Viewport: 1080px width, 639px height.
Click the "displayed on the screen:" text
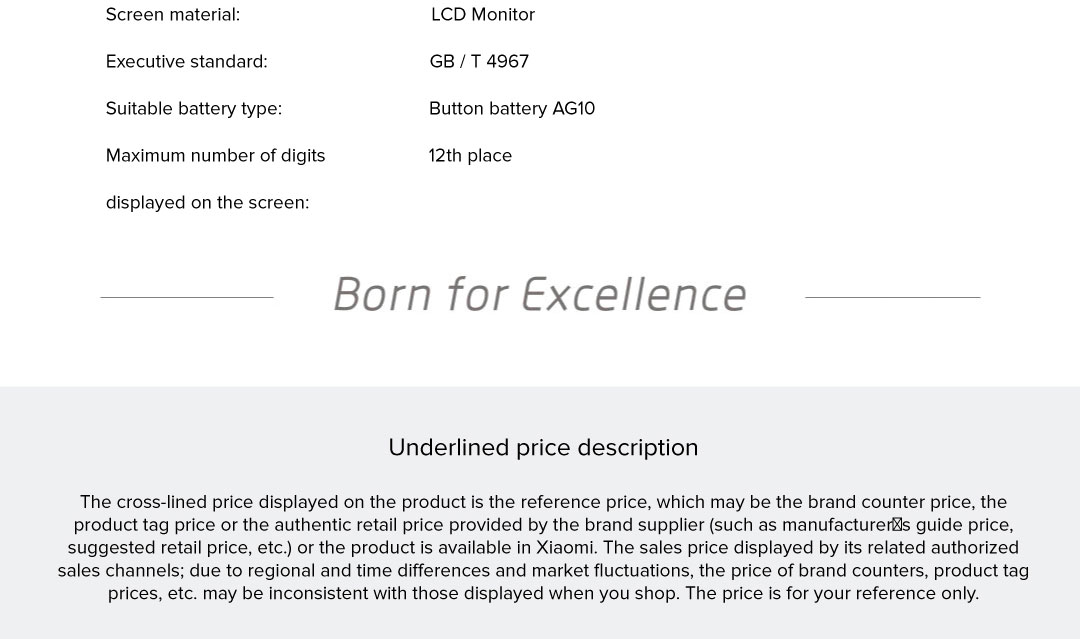coord(207,203)
